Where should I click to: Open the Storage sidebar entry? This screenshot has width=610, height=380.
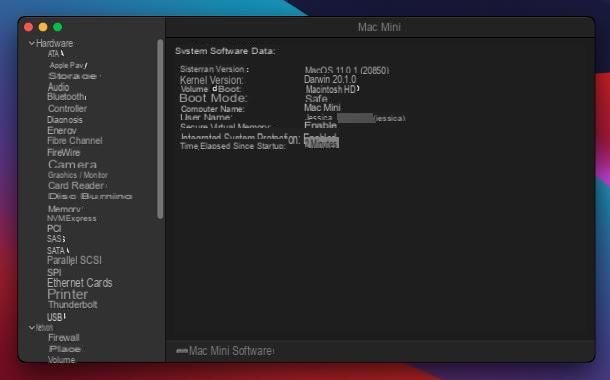point(73,76)
